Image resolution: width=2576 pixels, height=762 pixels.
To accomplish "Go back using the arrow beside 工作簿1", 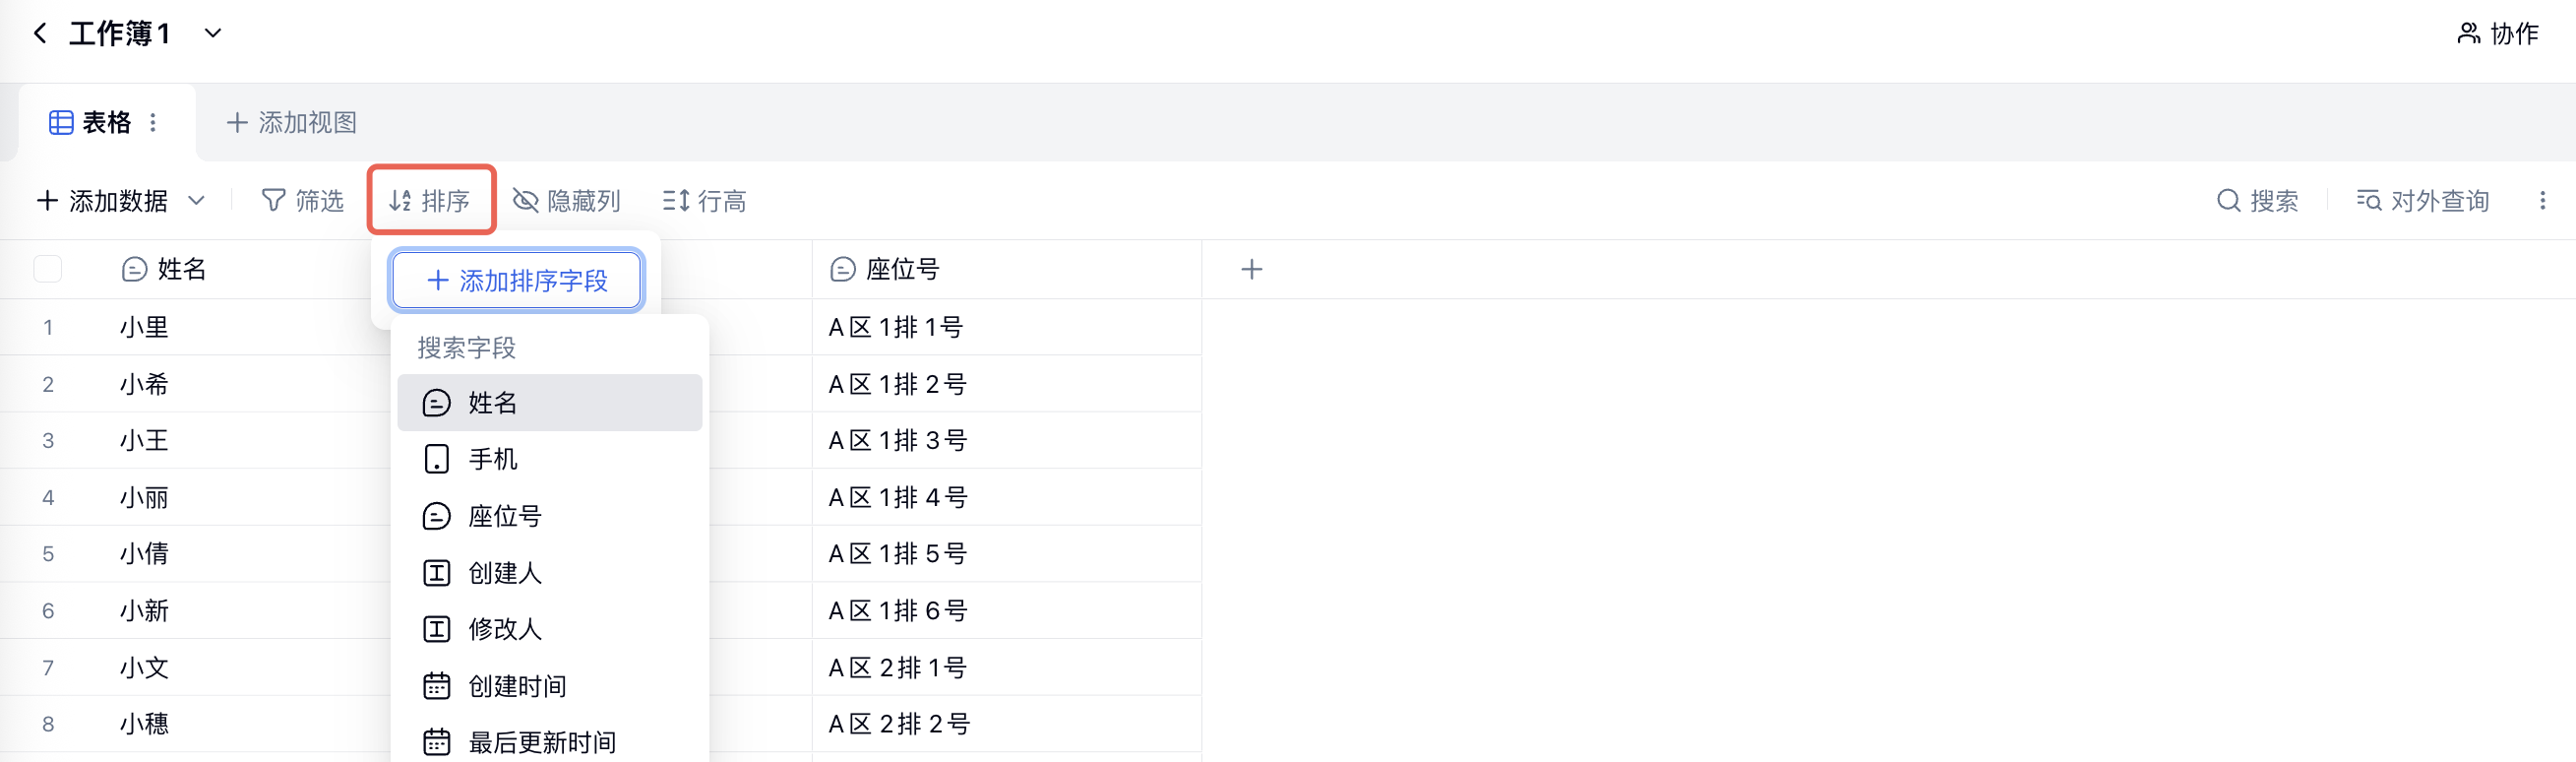I will coord(40,34).
